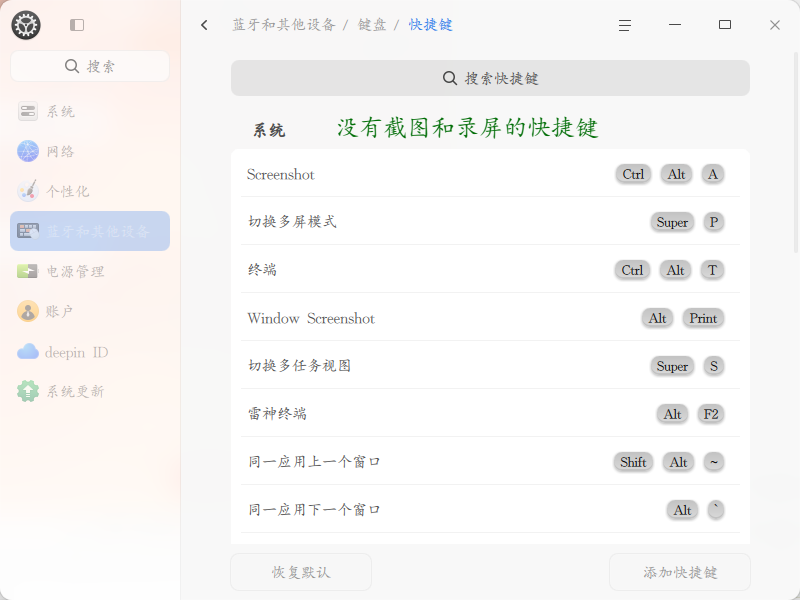Focus the sidebar 搜索 field
This screenshot has width=800, height=600.
coord(90,66)
